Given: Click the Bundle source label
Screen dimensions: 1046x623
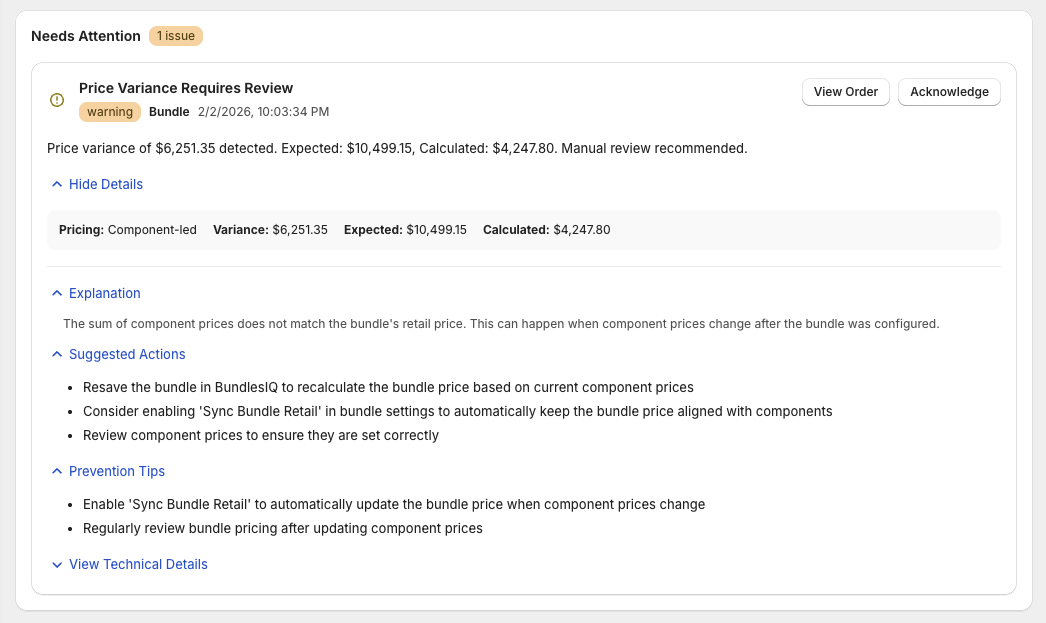Looking at the screenshot, I should tap(169, 112).
